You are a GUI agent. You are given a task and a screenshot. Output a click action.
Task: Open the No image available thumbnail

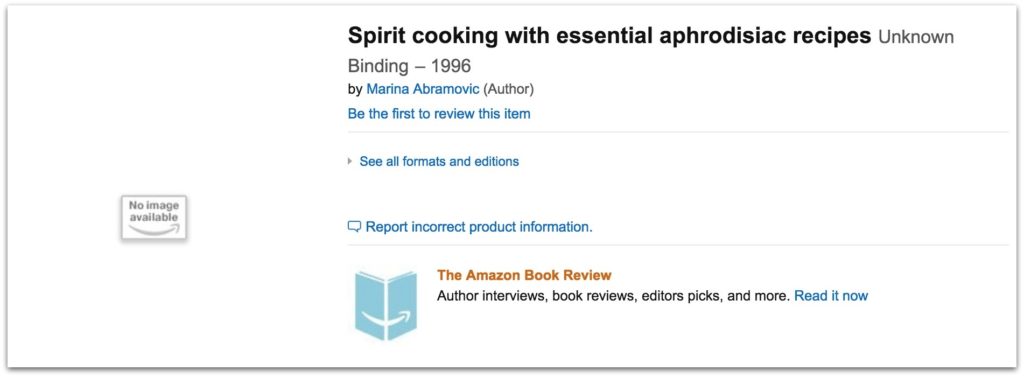click(153, 218)
